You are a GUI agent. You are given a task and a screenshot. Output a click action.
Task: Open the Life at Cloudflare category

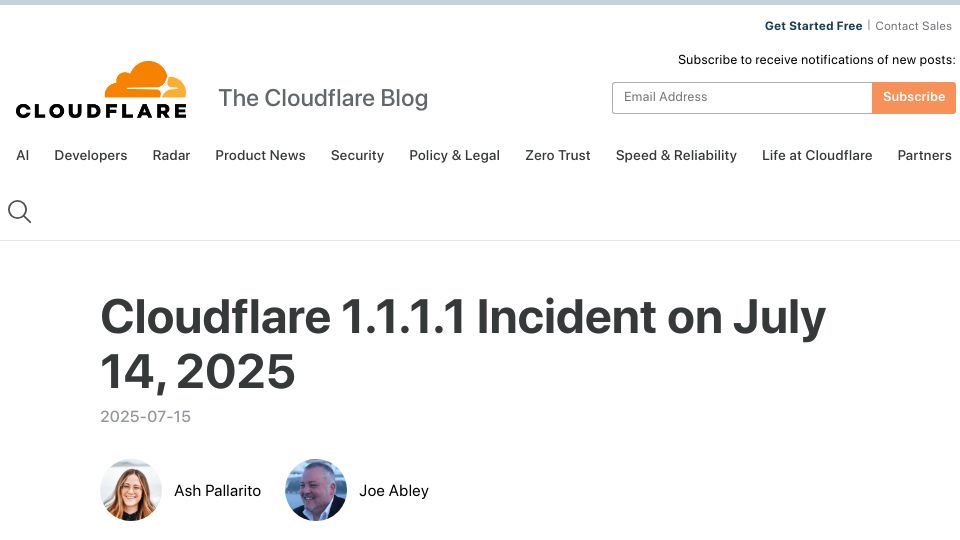click(x=817, y=156)
